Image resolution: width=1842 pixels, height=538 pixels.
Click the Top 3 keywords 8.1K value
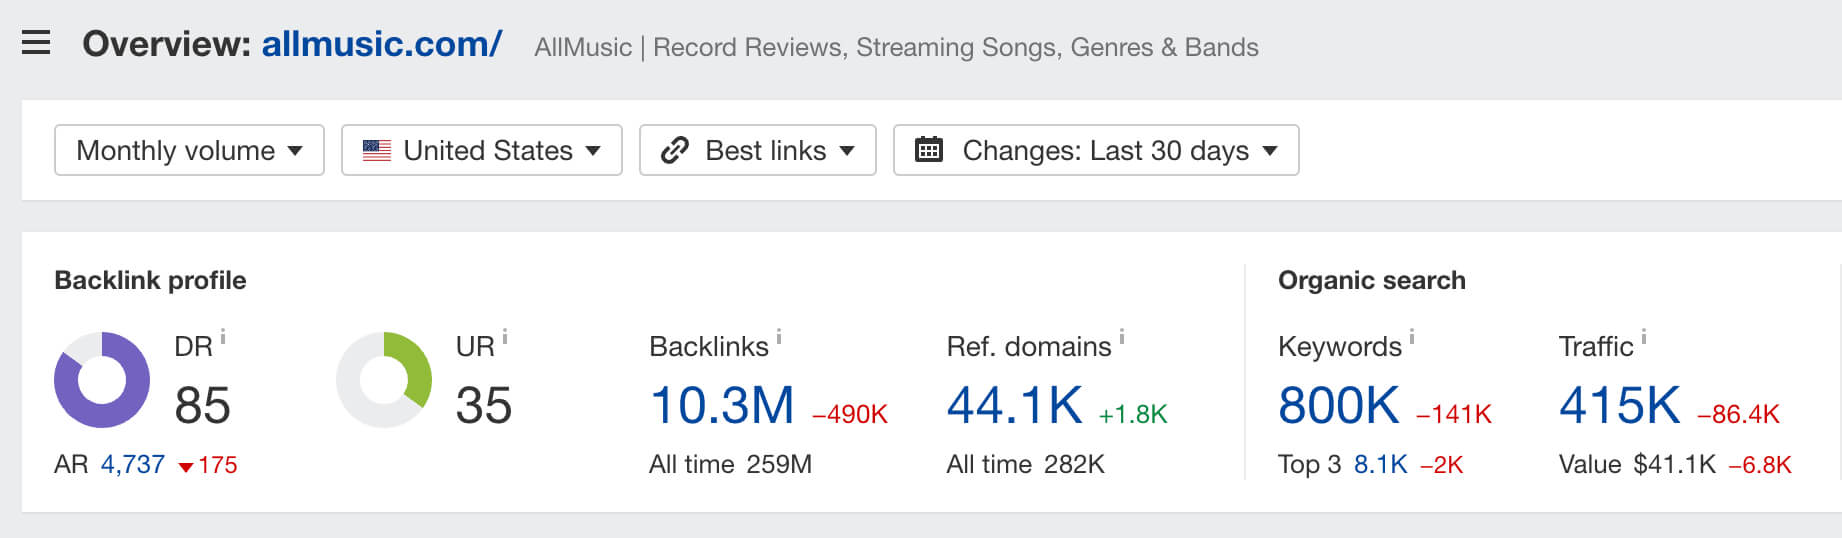click(1380, 465)
